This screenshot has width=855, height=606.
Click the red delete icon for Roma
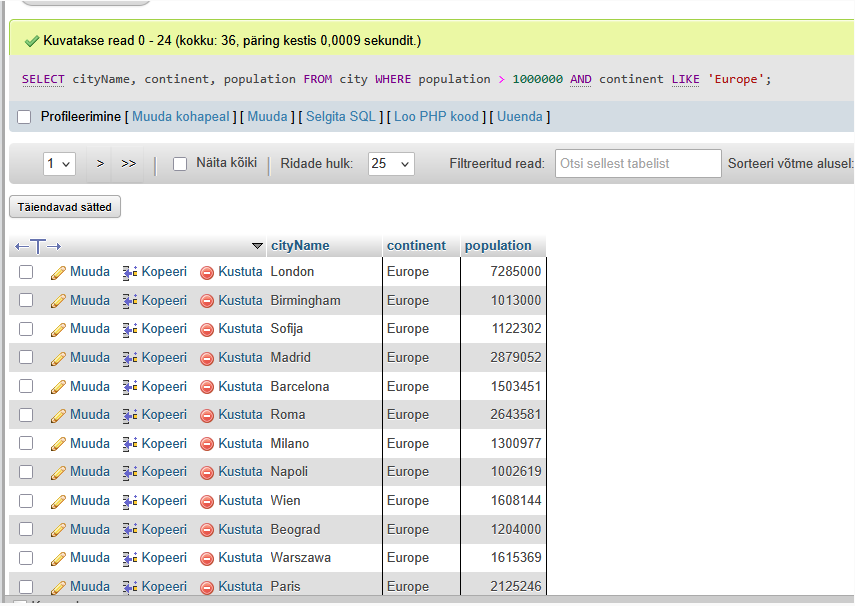(207, 415)
